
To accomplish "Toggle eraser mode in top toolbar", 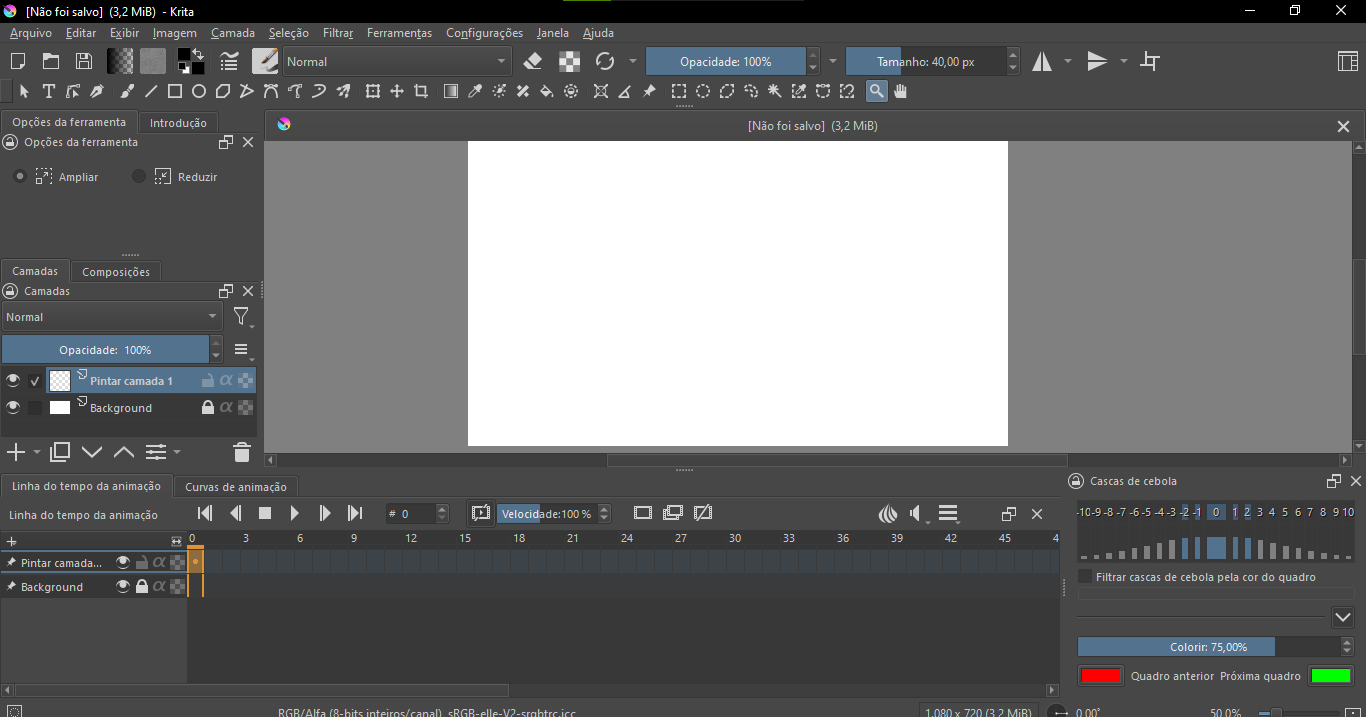I will [533, 62].
